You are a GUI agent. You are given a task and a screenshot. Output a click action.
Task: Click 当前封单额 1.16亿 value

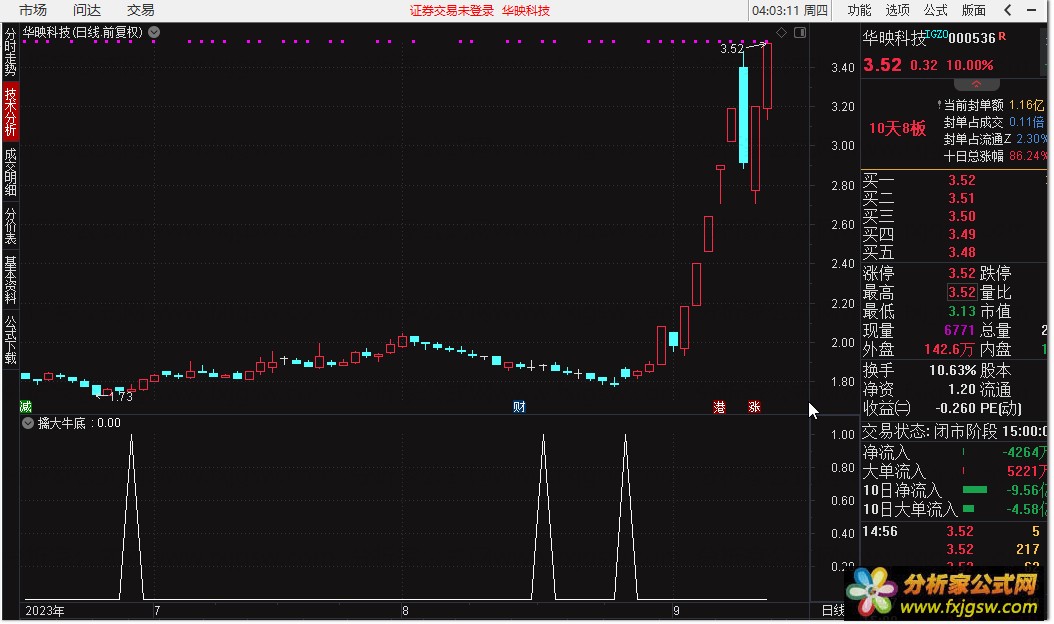1026,105
